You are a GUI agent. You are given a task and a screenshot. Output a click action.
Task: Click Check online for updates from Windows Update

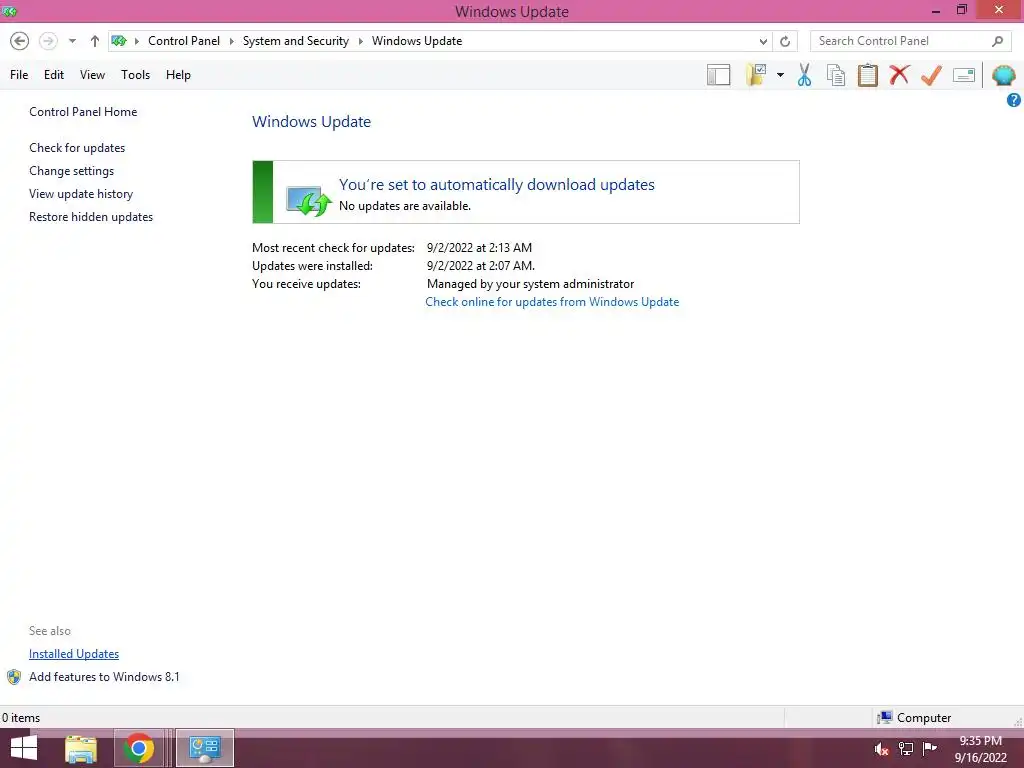[552, 302]
